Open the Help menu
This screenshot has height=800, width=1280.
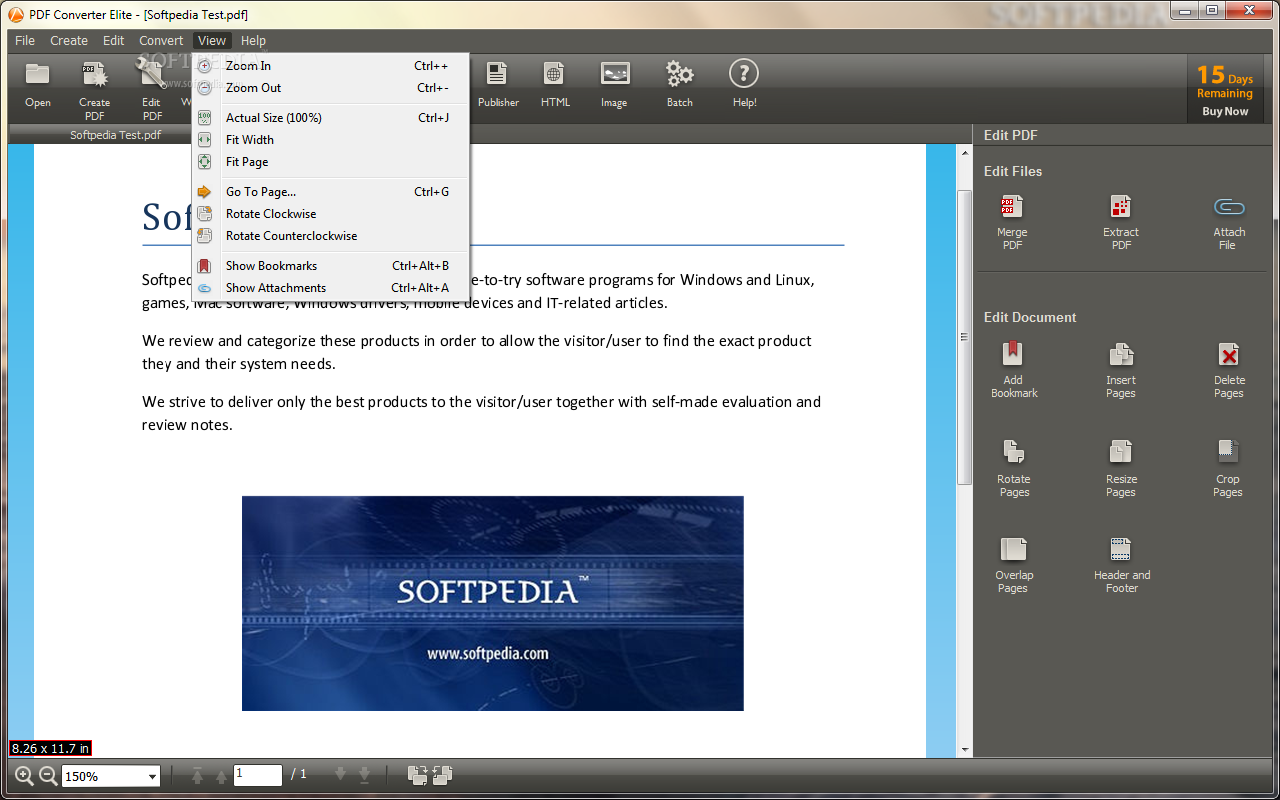pos(254,41)
